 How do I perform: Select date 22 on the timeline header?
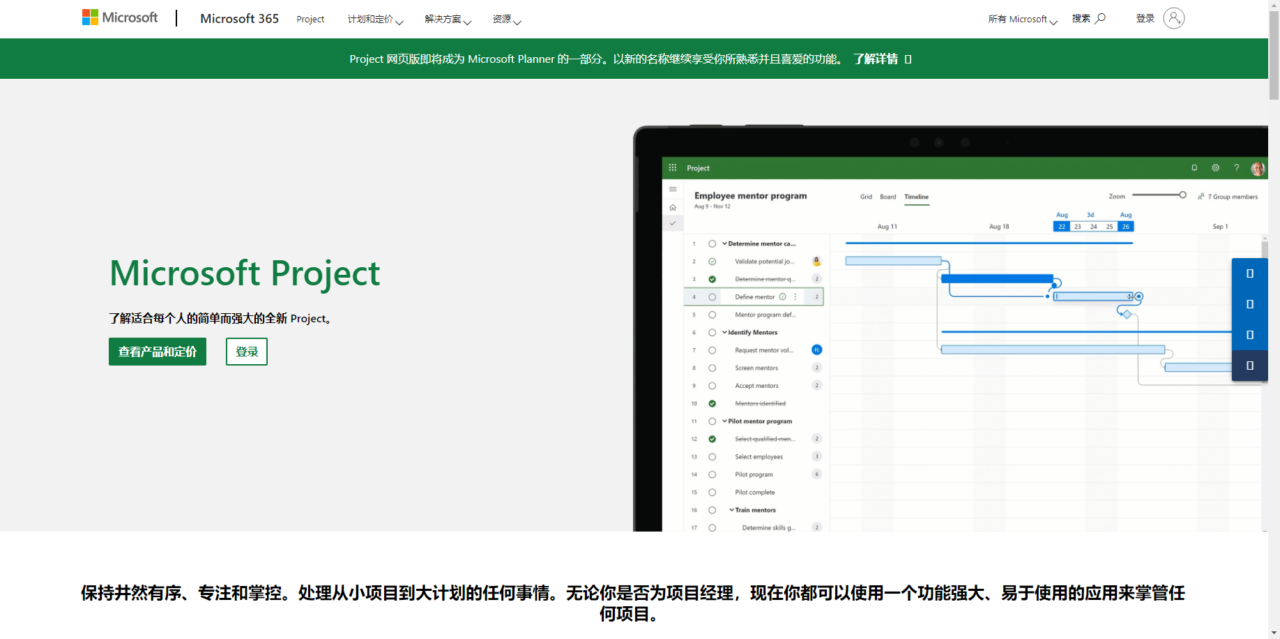click(x=1062, y=226)
